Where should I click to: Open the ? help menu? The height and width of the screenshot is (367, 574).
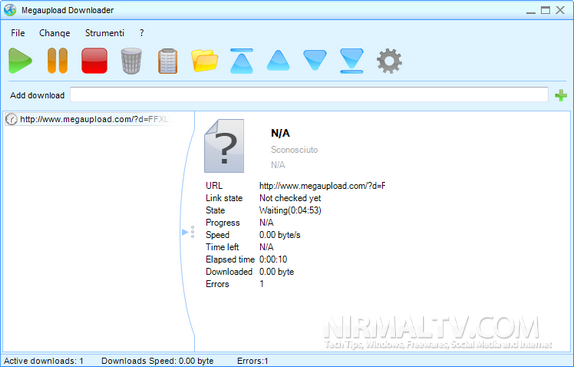142,33
